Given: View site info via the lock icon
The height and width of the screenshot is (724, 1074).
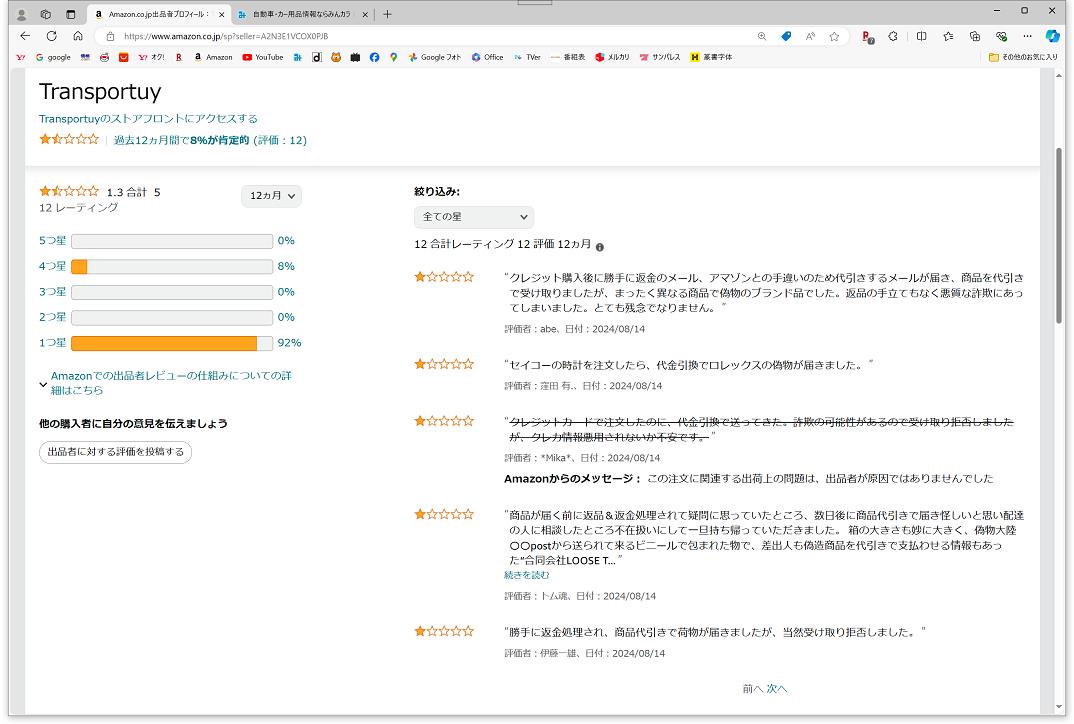Looking at the screenshot, I should [x=110, y=36].
